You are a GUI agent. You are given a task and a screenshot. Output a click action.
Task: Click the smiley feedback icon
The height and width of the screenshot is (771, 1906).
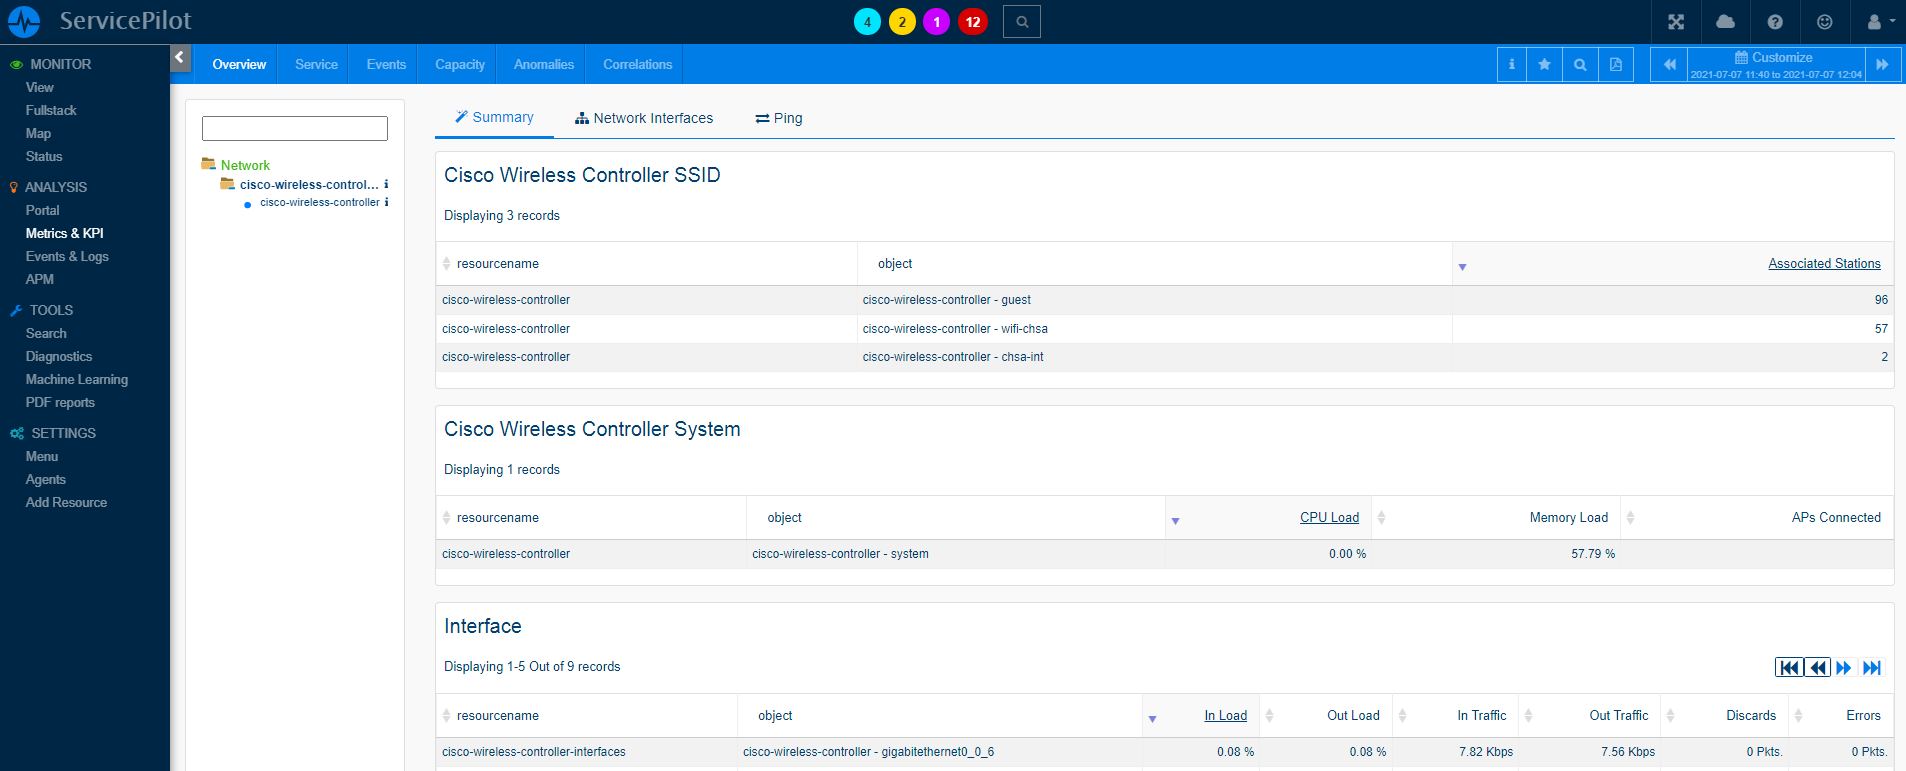1825,22
